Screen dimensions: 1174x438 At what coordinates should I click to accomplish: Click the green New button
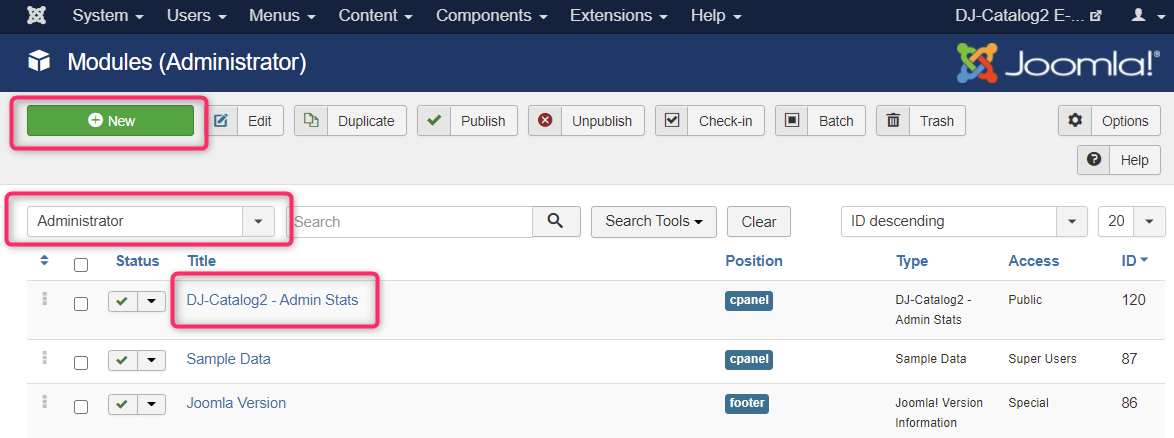tap(110, 121)
